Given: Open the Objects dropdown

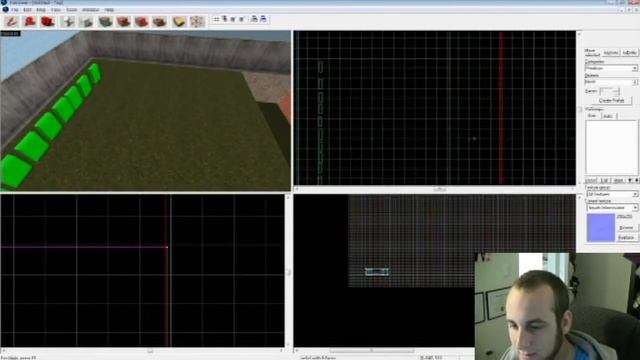Looking at the screenshot, I should point(611,82).
